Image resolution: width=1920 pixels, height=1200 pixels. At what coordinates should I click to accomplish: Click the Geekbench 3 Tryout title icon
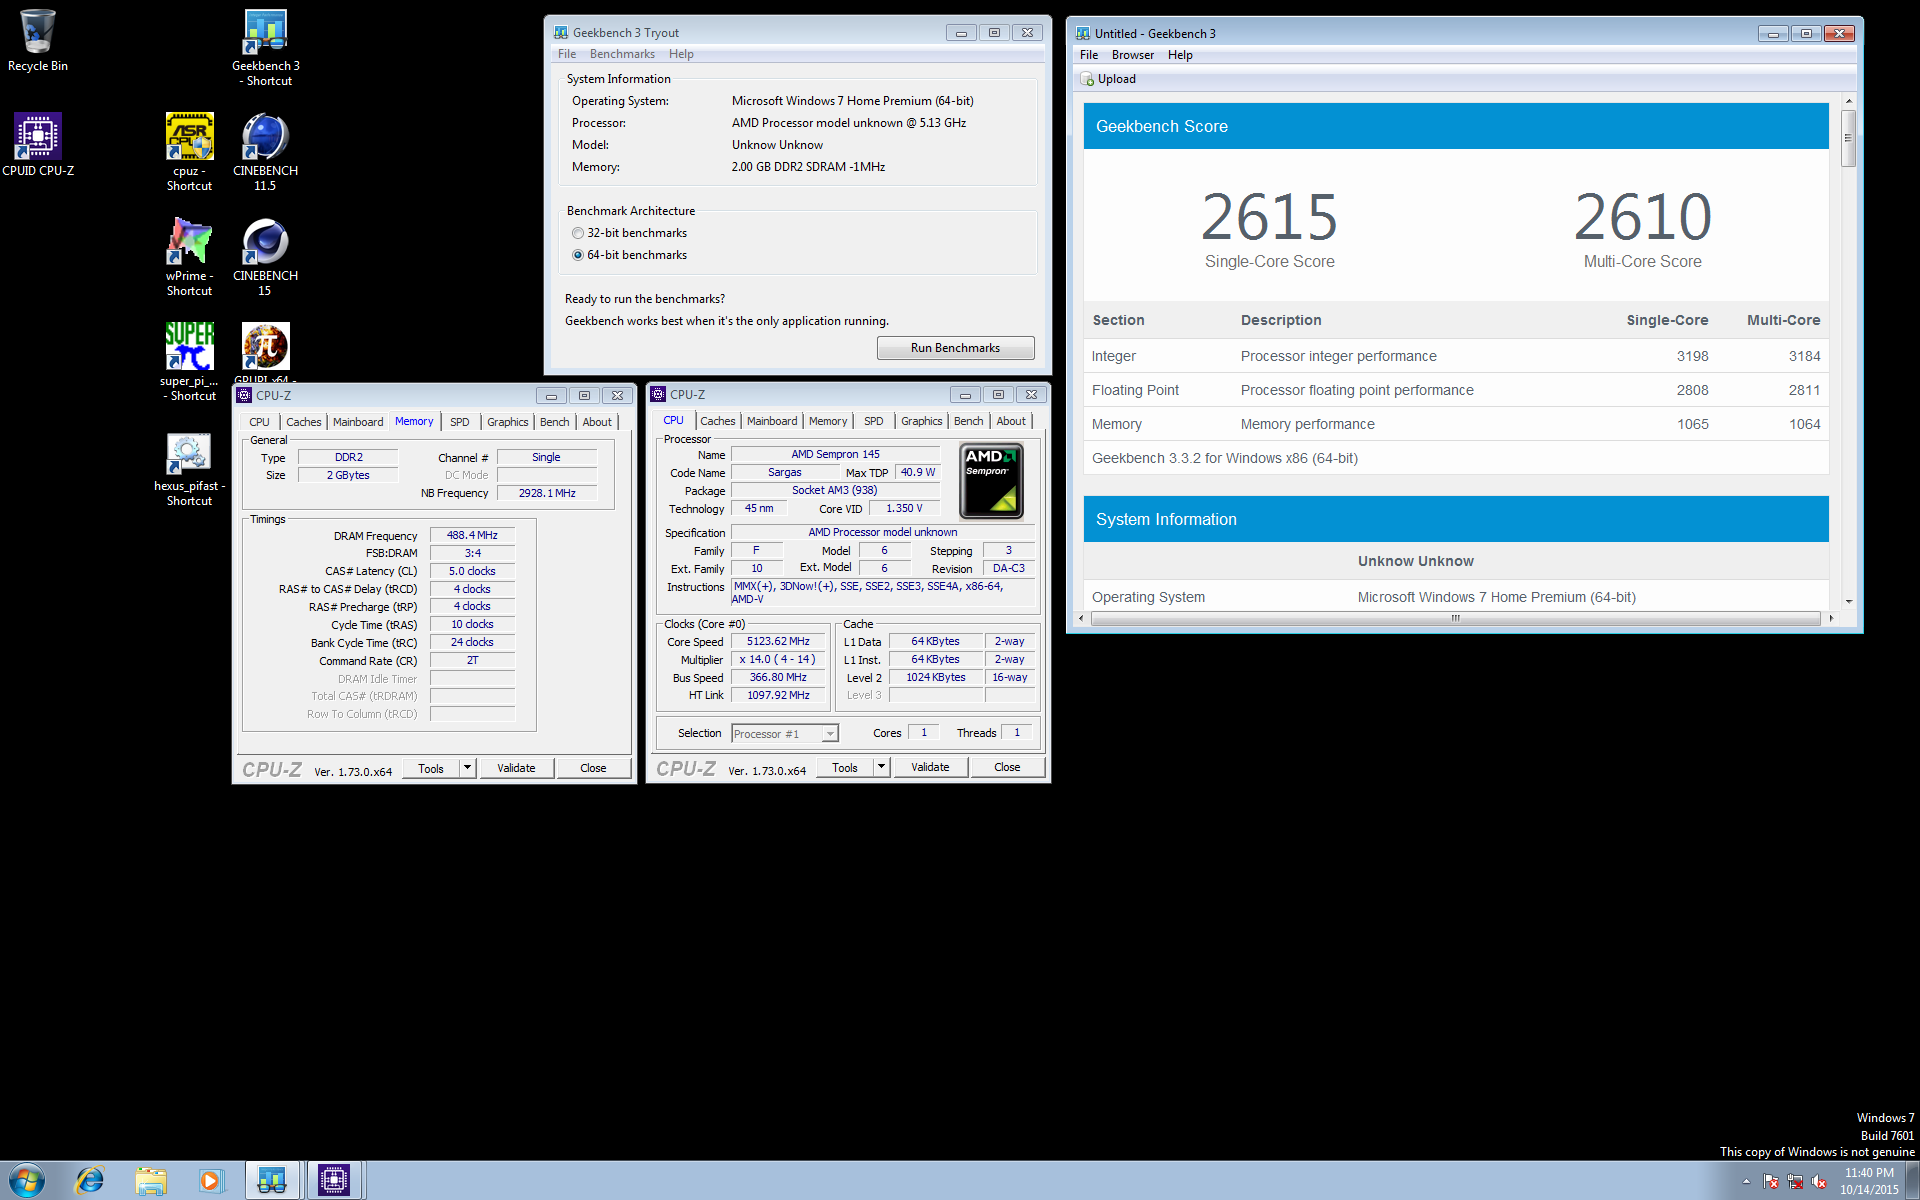pyautogui.click(x=562, y=33)
